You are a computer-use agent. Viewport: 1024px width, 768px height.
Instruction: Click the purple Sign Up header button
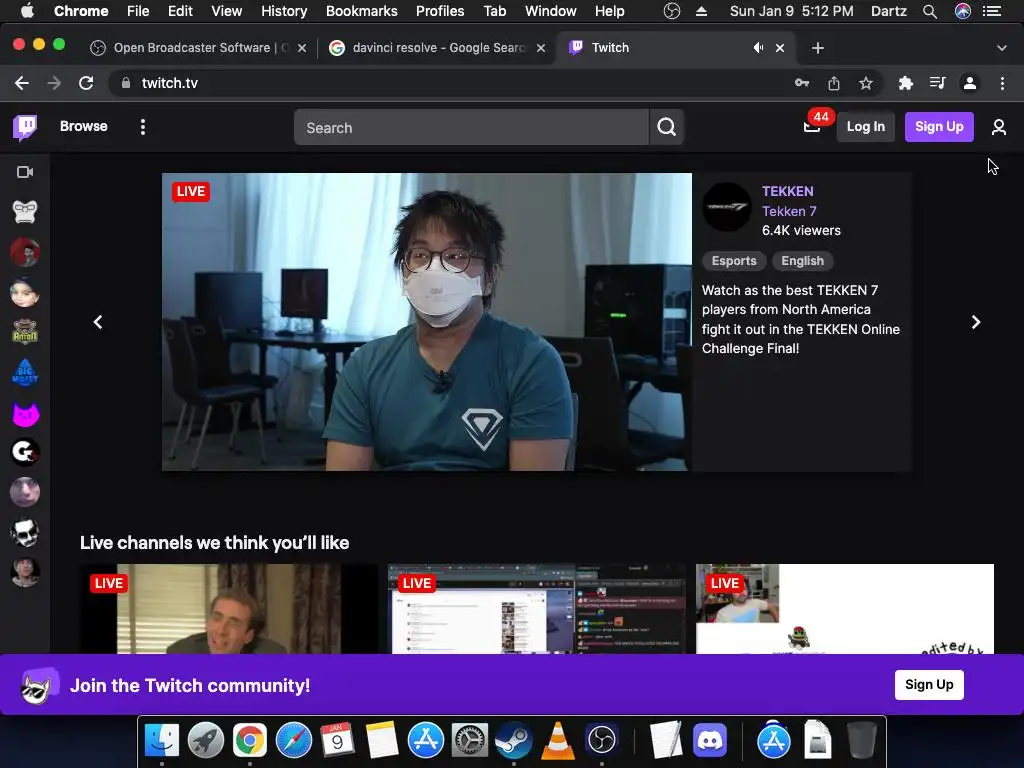[x=938, y=127]
